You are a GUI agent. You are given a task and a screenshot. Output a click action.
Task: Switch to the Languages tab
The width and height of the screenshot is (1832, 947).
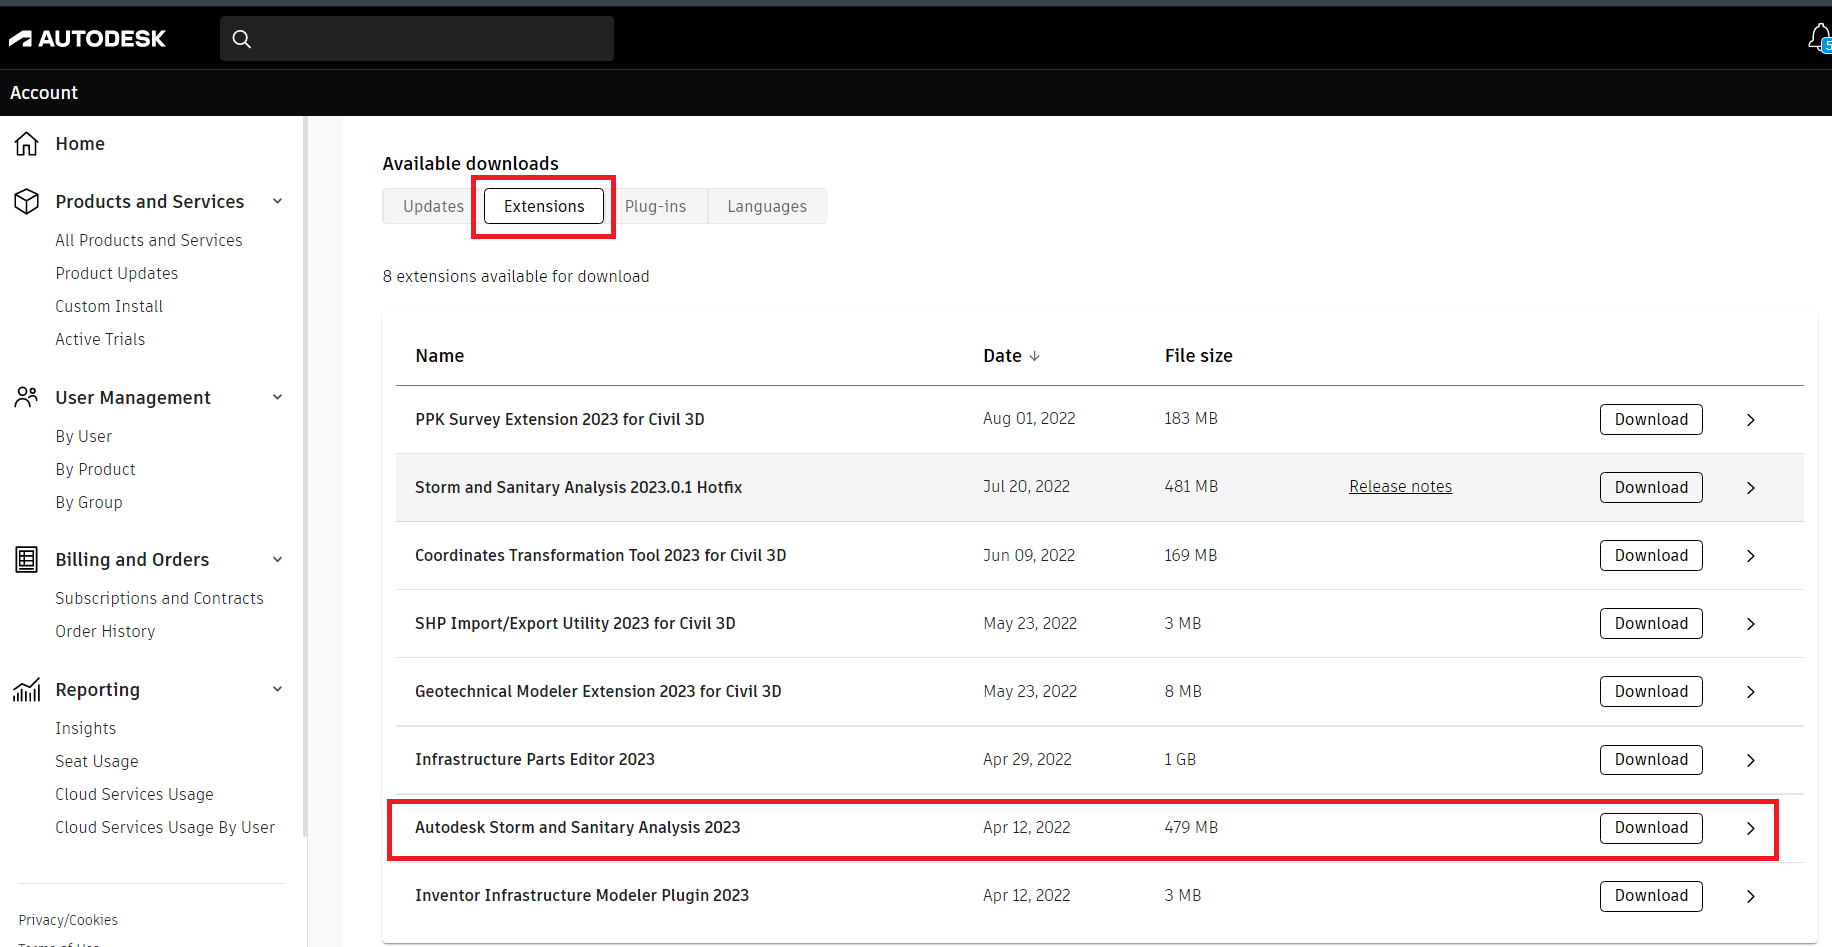(767, 206)
